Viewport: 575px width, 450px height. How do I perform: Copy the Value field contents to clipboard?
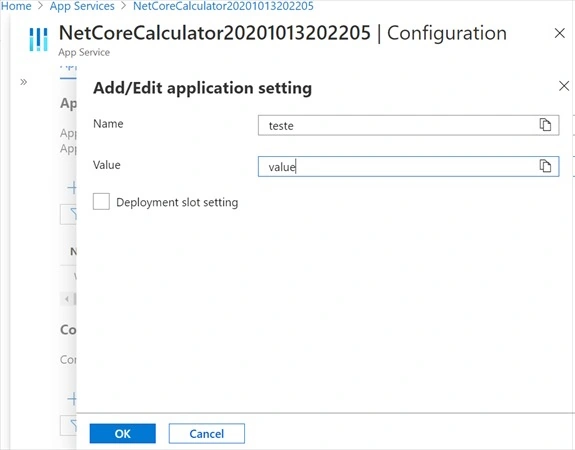545,166
